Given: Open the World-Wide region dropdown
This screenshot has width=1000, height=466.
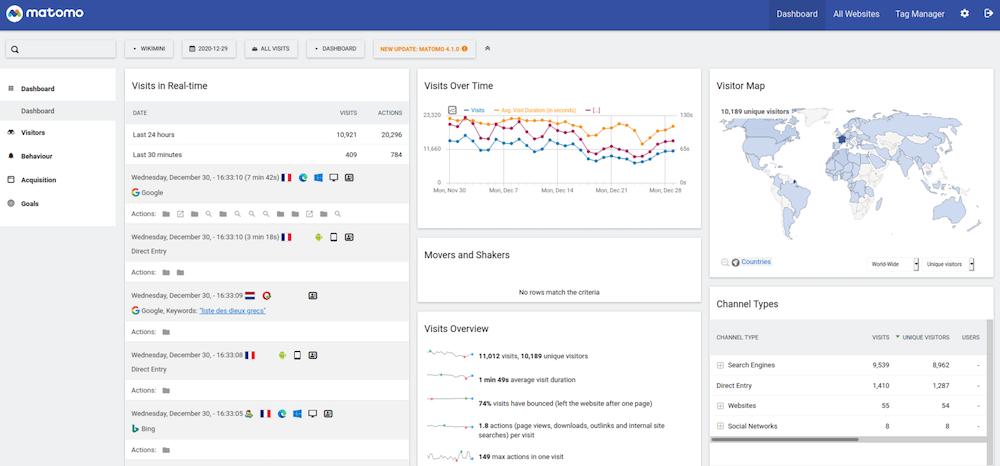Looking at the screenshot, I should pyautogui.click(x=893, y=264).
